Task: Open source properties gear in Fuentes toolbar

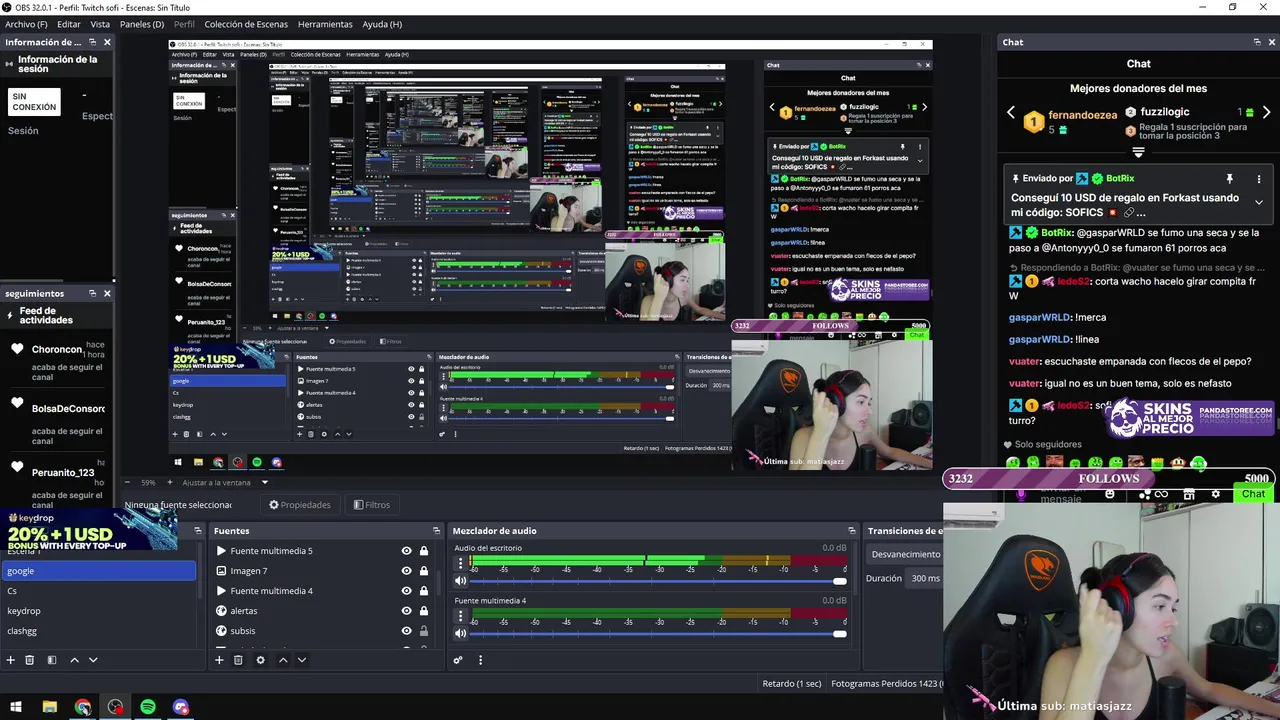Action: tap(261, 660)
